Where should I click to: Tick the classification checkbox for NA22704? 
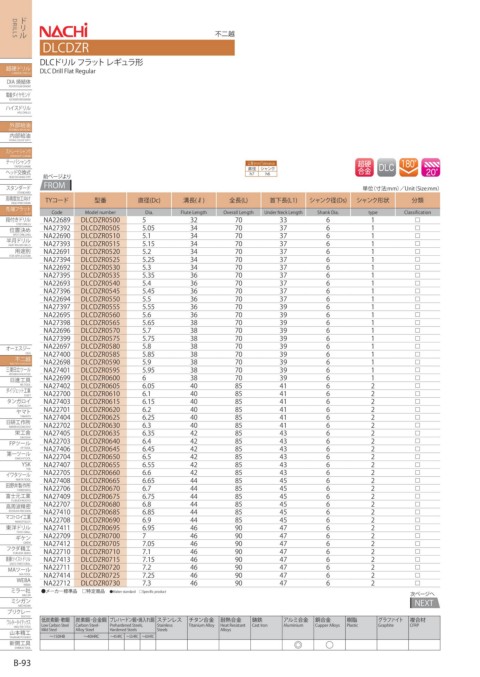[x=417, y=457]
